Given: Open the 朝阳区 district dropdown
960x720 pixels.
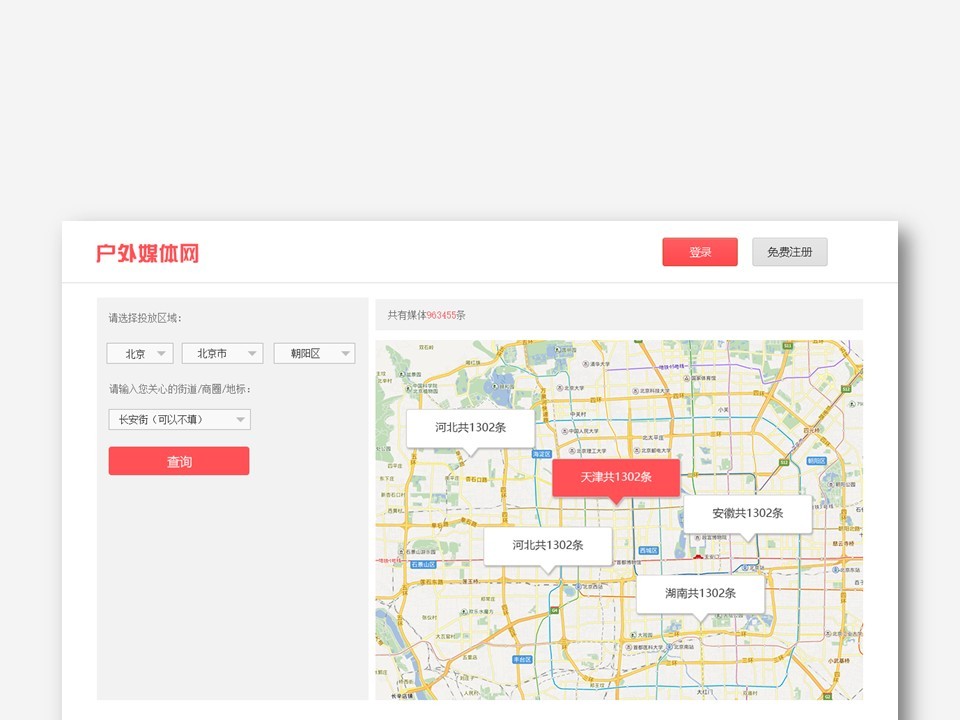Looking at the screenshot, I should tap(314, 354).
